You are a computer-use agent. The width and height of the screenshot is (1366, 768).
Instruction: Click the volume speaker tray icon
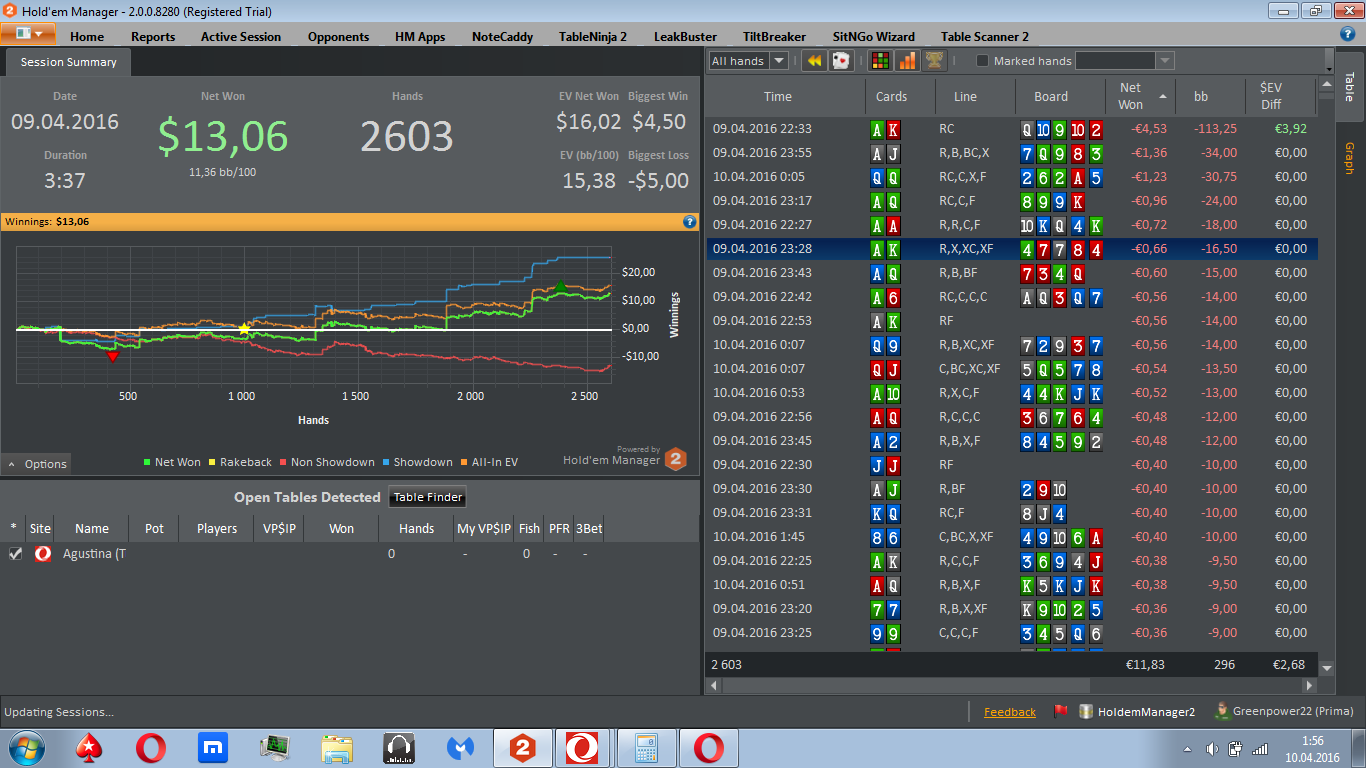pos(1212,748)
